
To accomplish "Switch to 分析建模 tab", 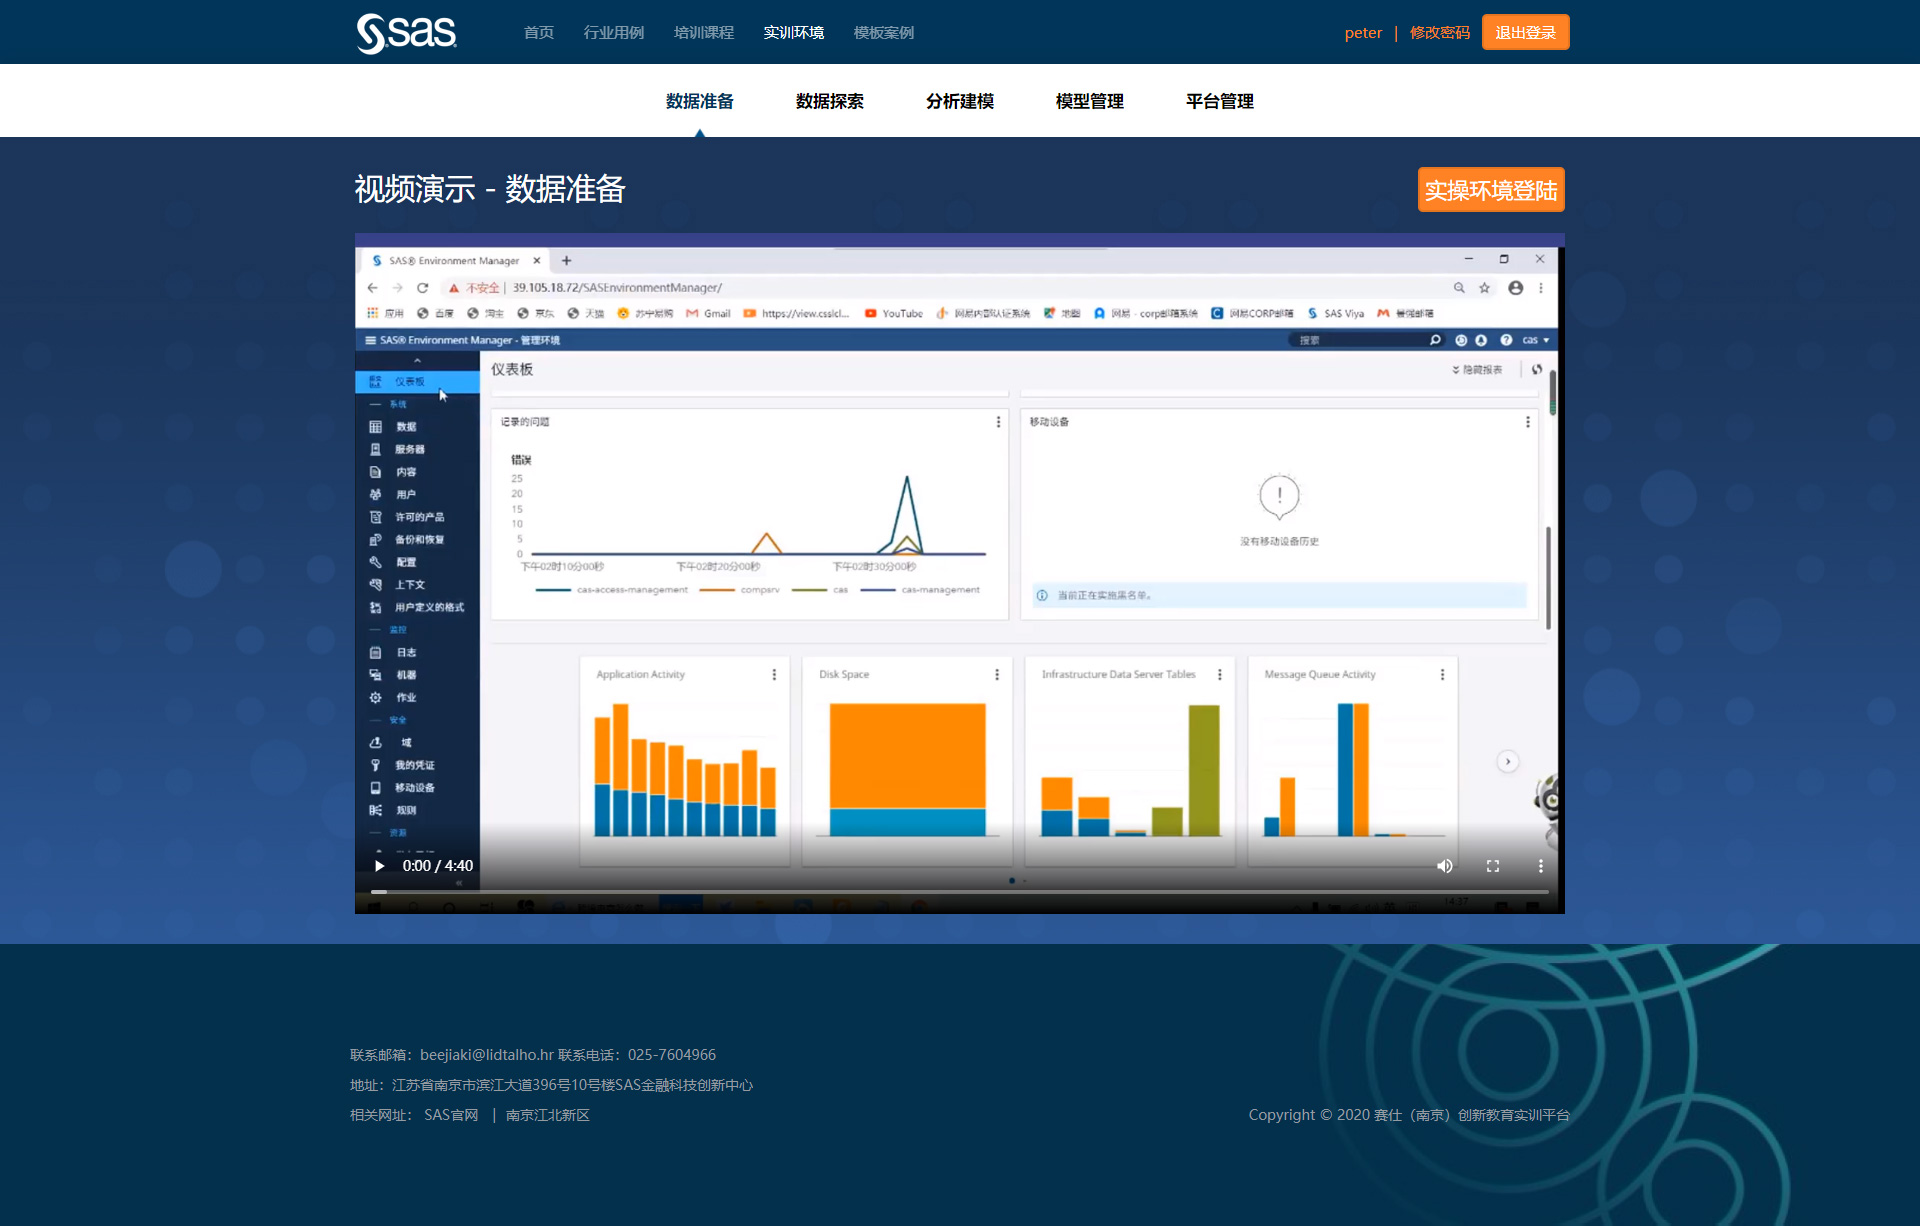I will pos(959,101).
